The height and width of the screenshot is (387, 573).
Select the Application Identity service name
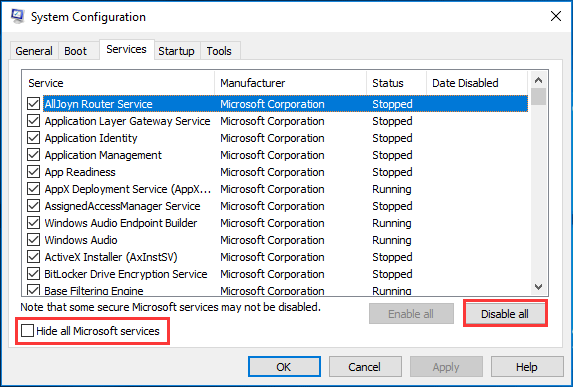91,138
